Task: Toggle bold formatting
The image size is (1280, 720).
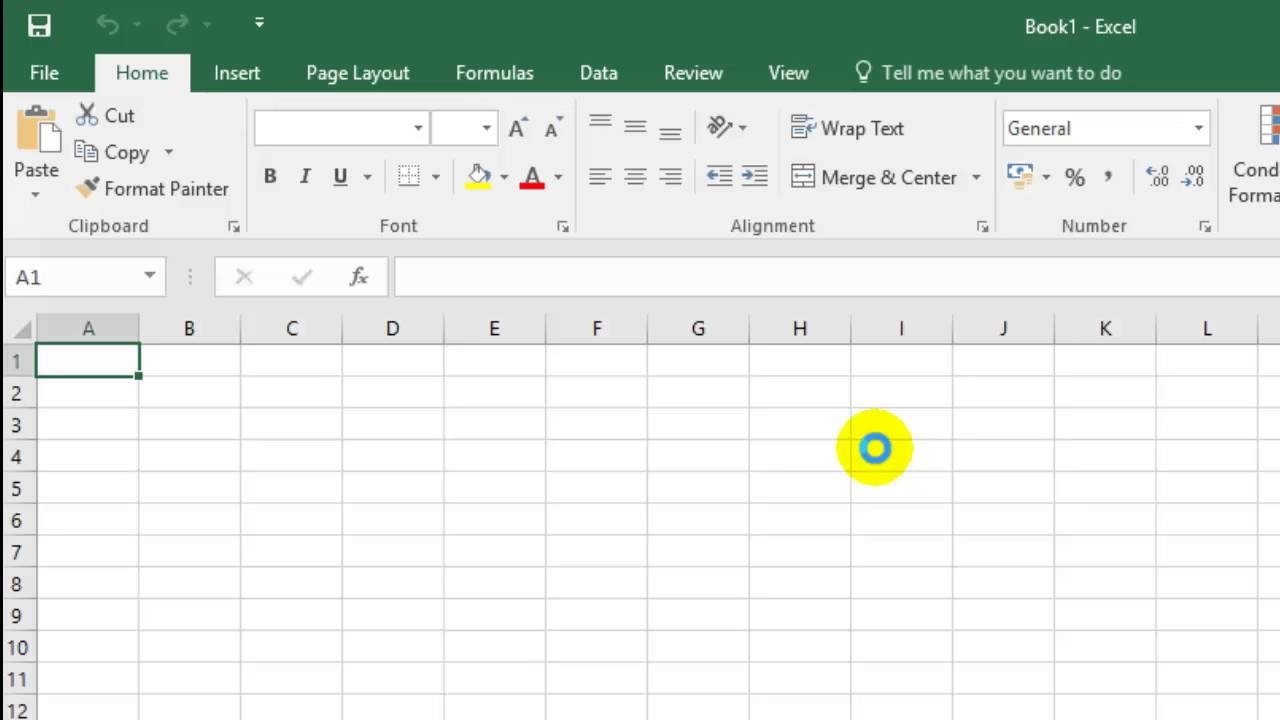Action: 269,176
